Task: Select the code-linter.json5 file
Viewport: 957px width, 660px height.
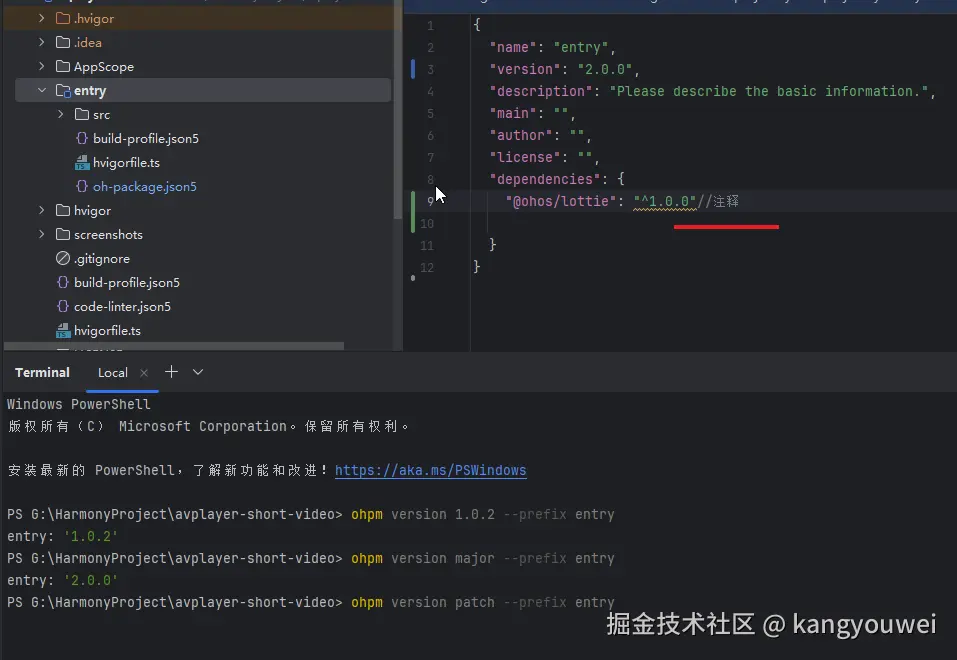Action: pyautogui.click(x=122, y=306)
